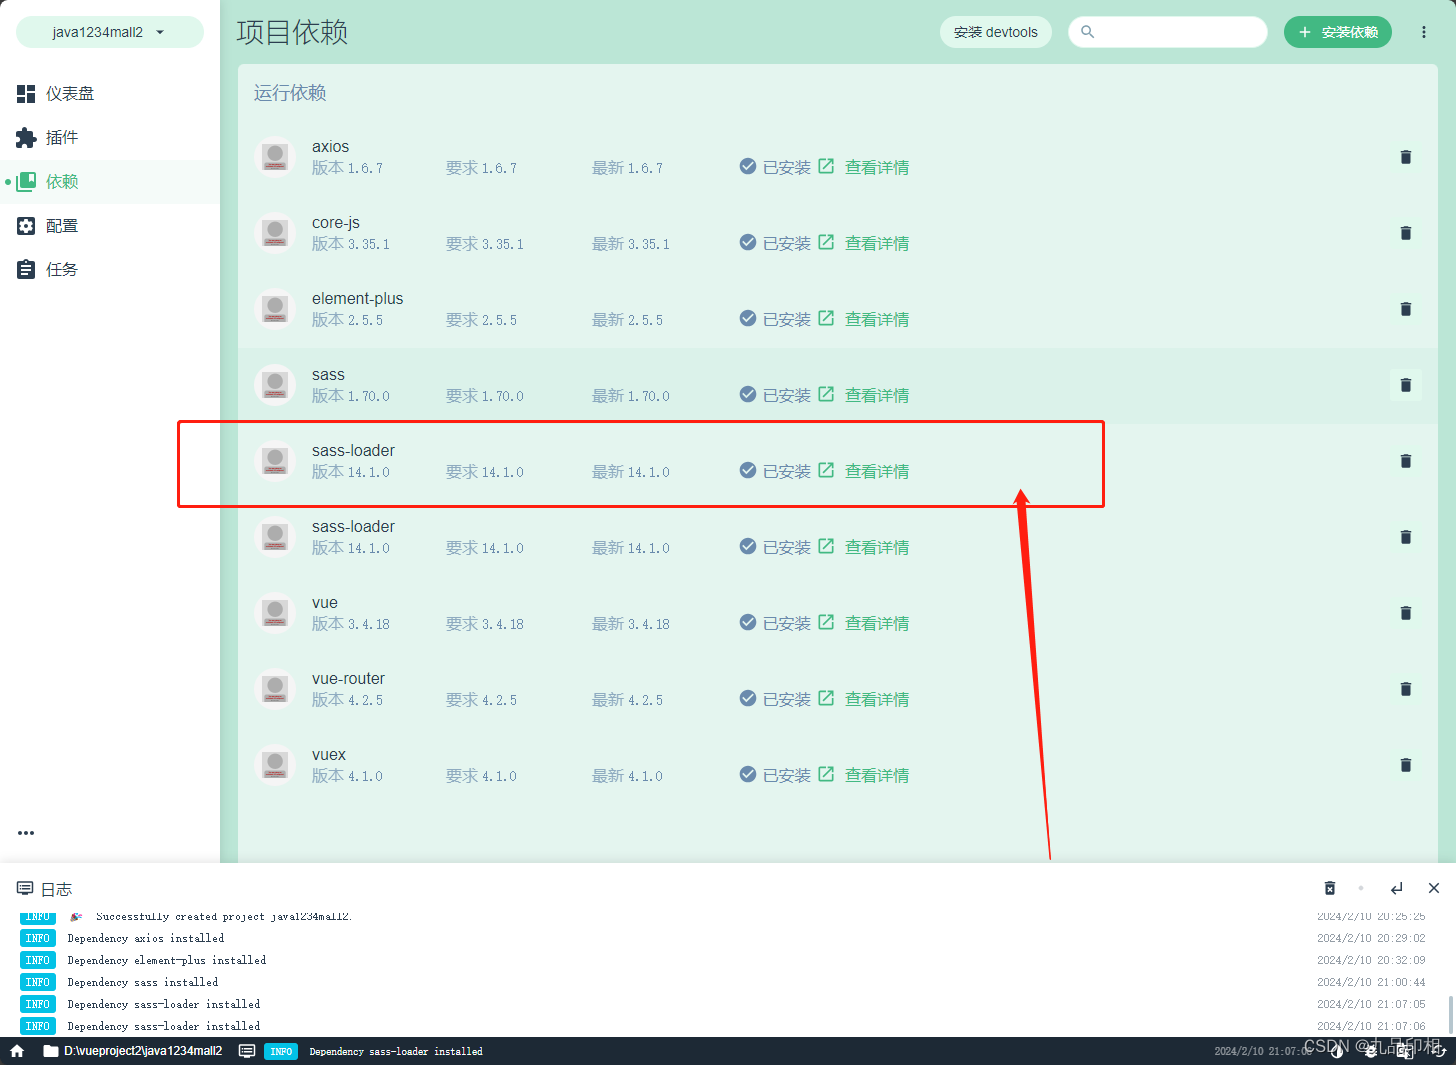Image resolution: width=1456 pixels, height=1065 pixels.
Task: Click the element-plus package avatar icon
Action: [275, 309]
